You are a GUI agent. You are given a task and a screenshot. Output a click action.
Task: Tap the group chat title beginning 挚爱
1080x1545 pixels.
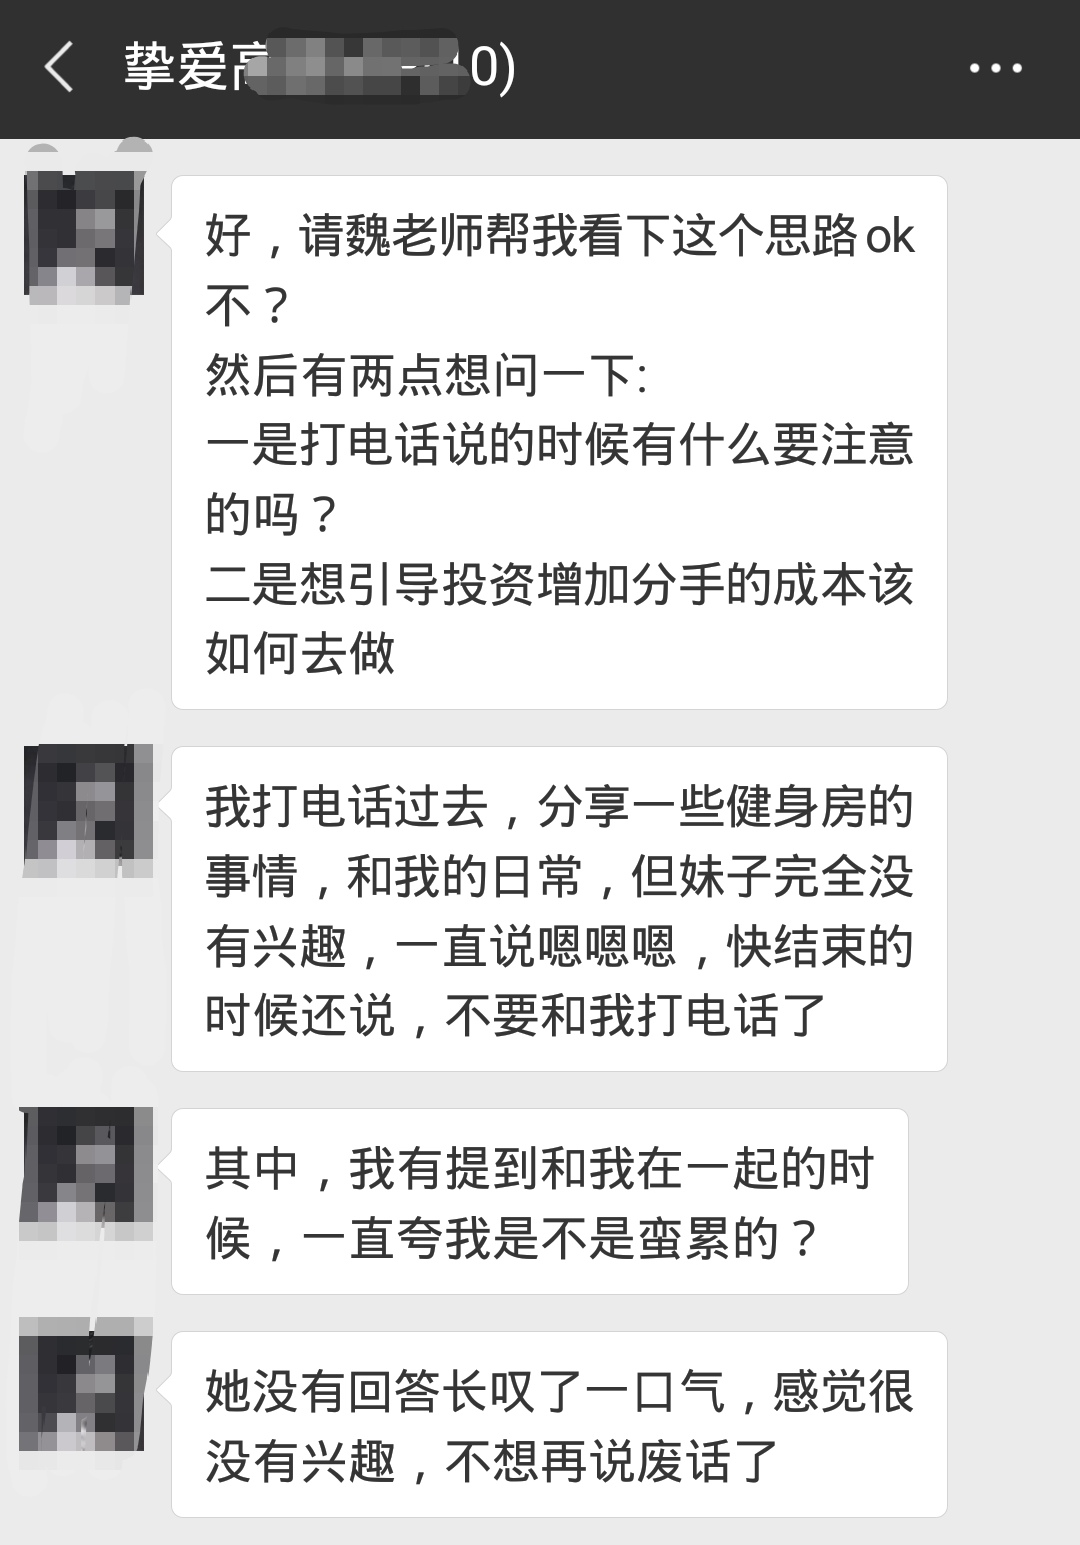click(x=320, y=68)
